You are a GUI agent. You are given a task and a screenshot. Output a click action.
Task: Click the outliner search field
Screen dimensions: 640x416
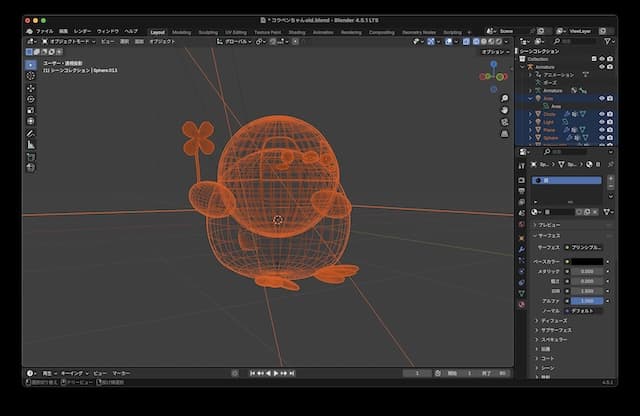575,41
